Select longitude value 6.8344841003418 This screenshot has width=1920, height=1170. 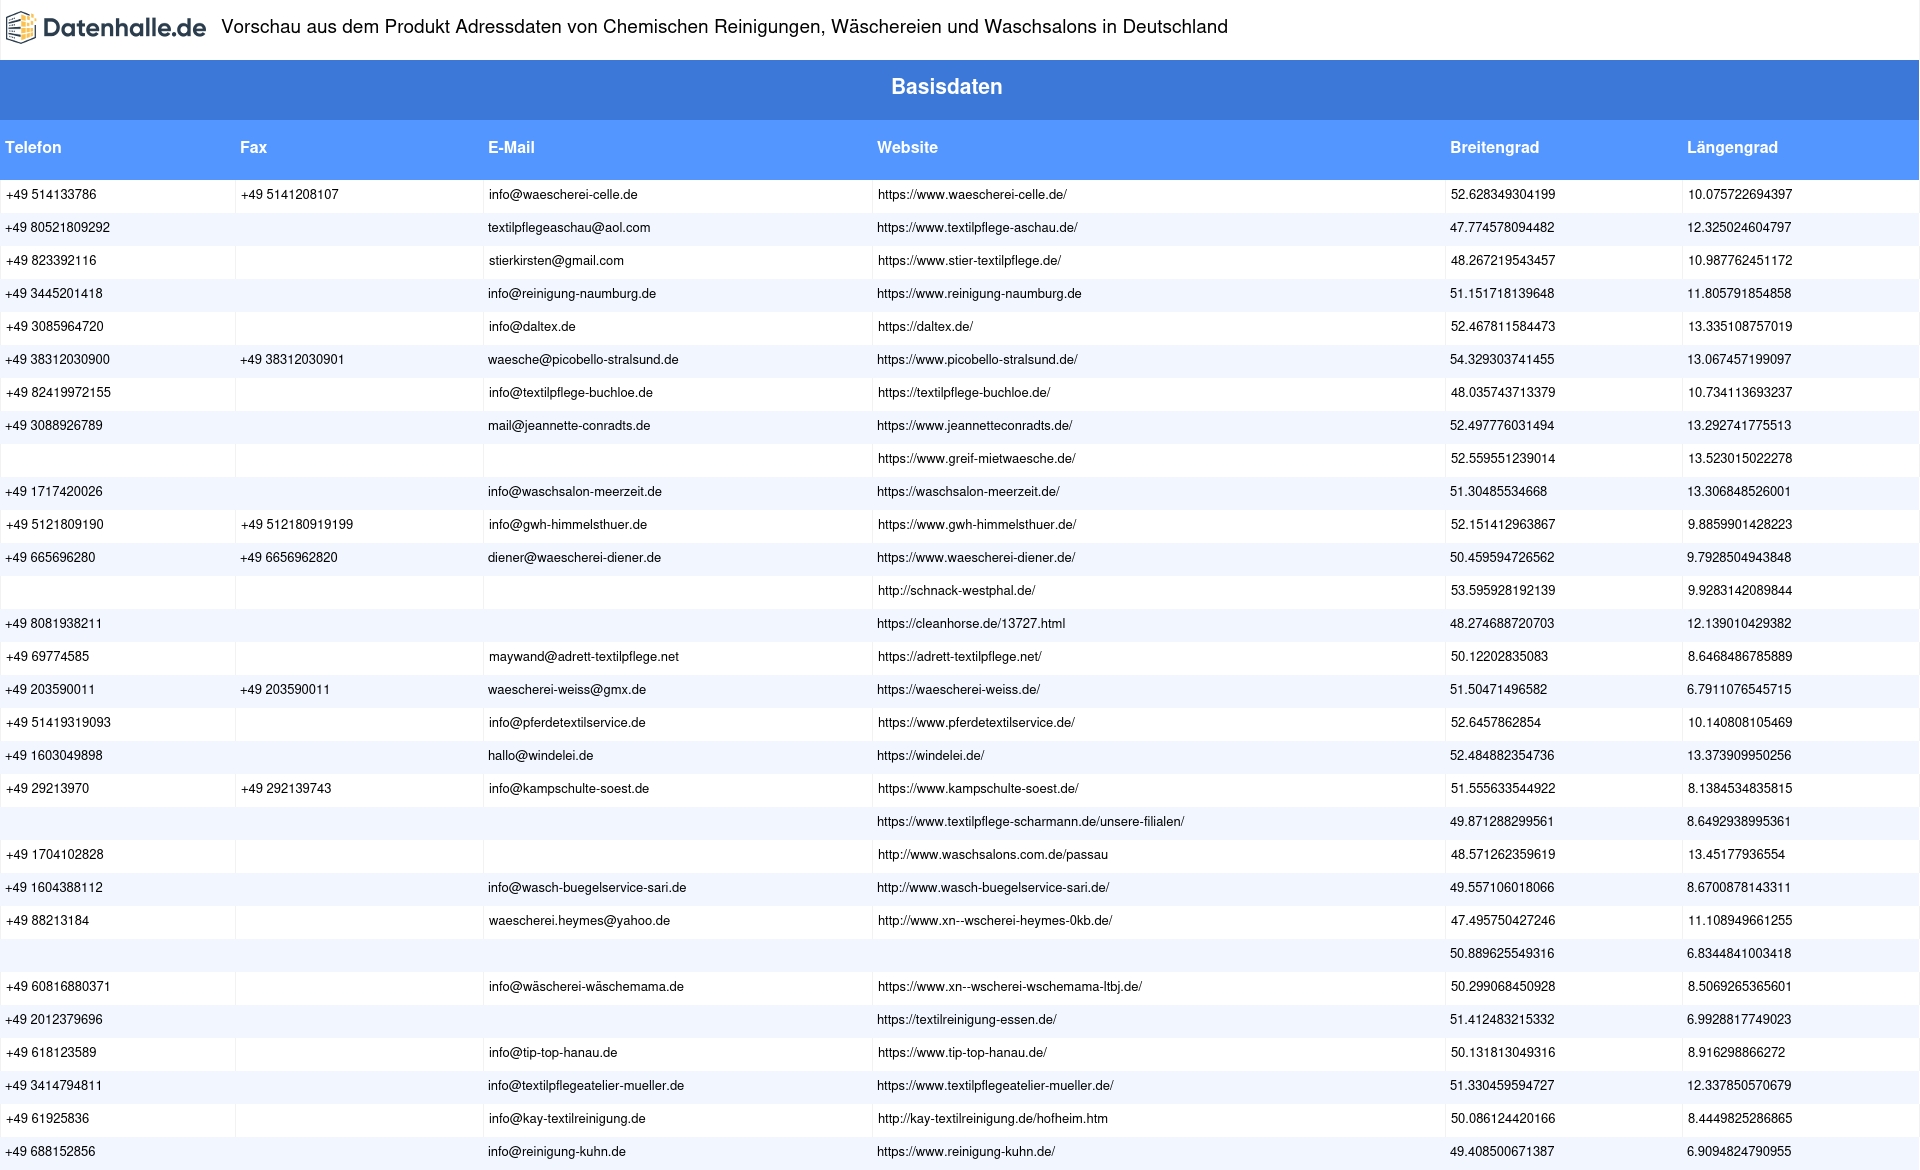point(1739,954)
